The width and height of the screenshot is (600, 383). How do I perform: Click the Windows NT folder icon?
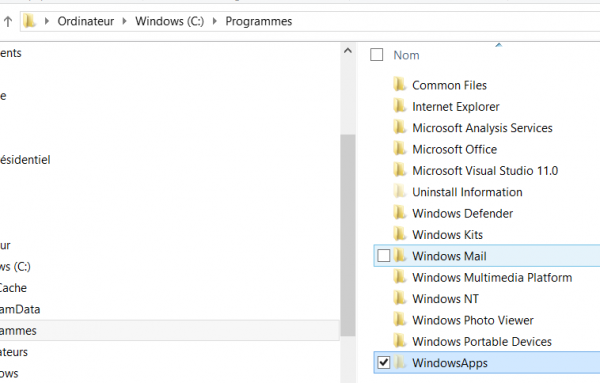tap(399, 298)
